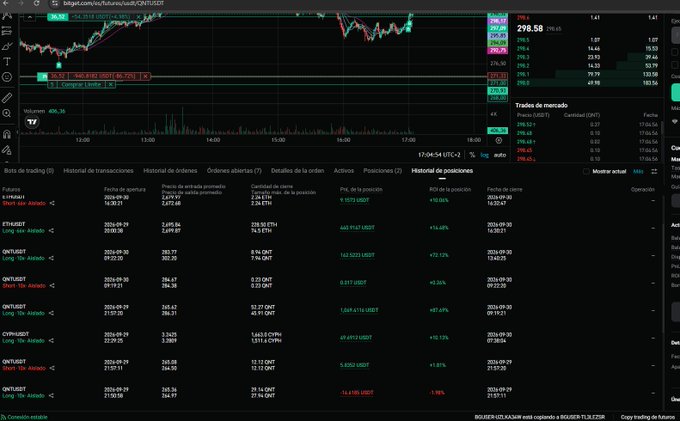Open the Fibonacci channel lines tool
The width and height of the screenshot is (680, 421).
point(7,31)
